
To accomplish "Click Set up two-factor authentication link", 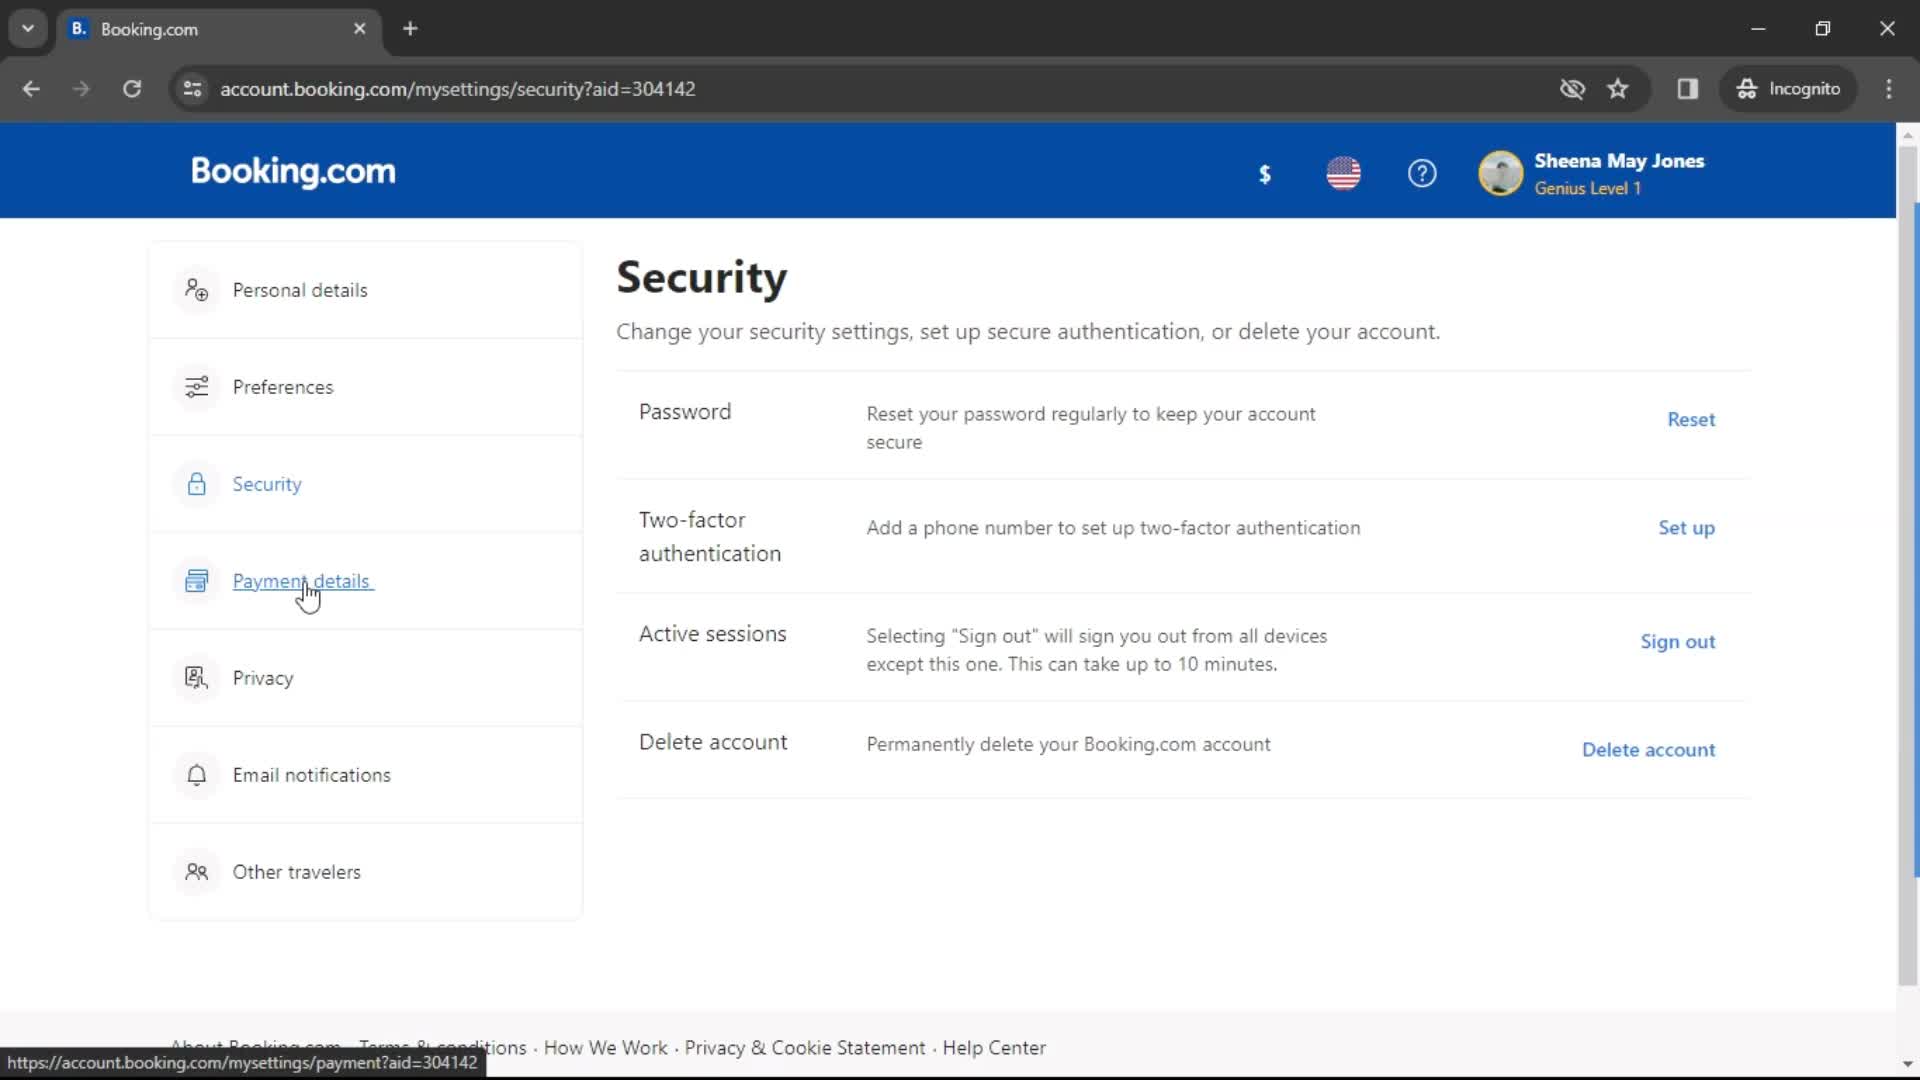I will (1687, 527).
